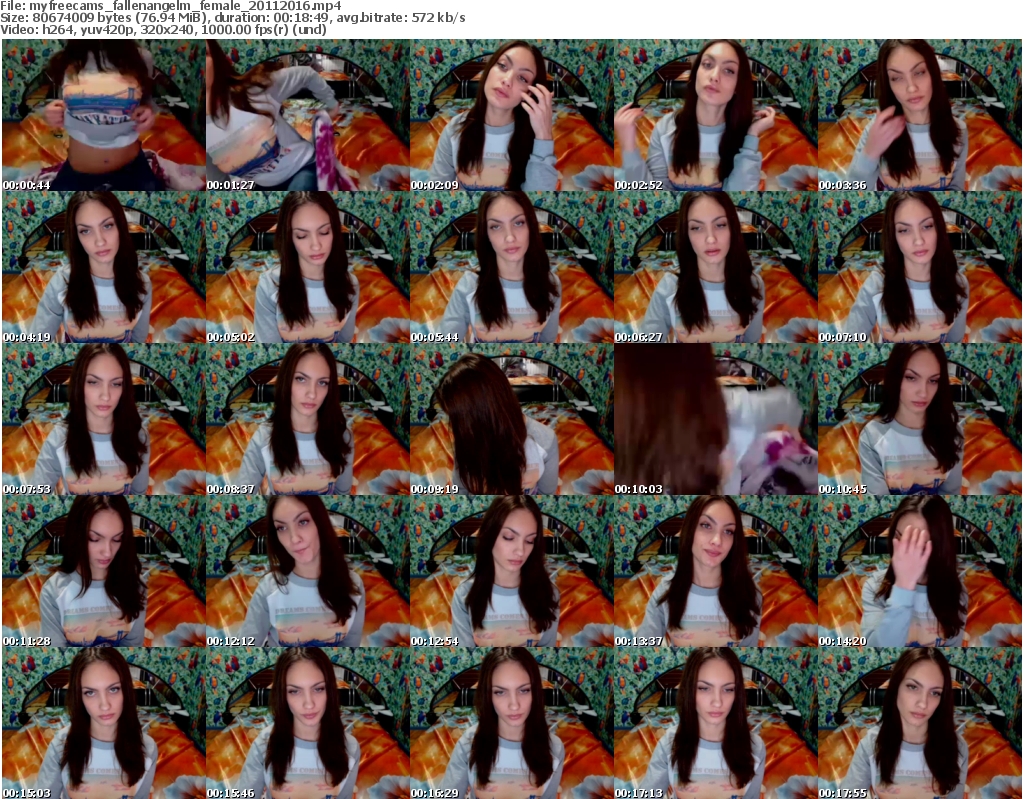Click the thumbnail timestamped 00:15:03

pos(104,723)
